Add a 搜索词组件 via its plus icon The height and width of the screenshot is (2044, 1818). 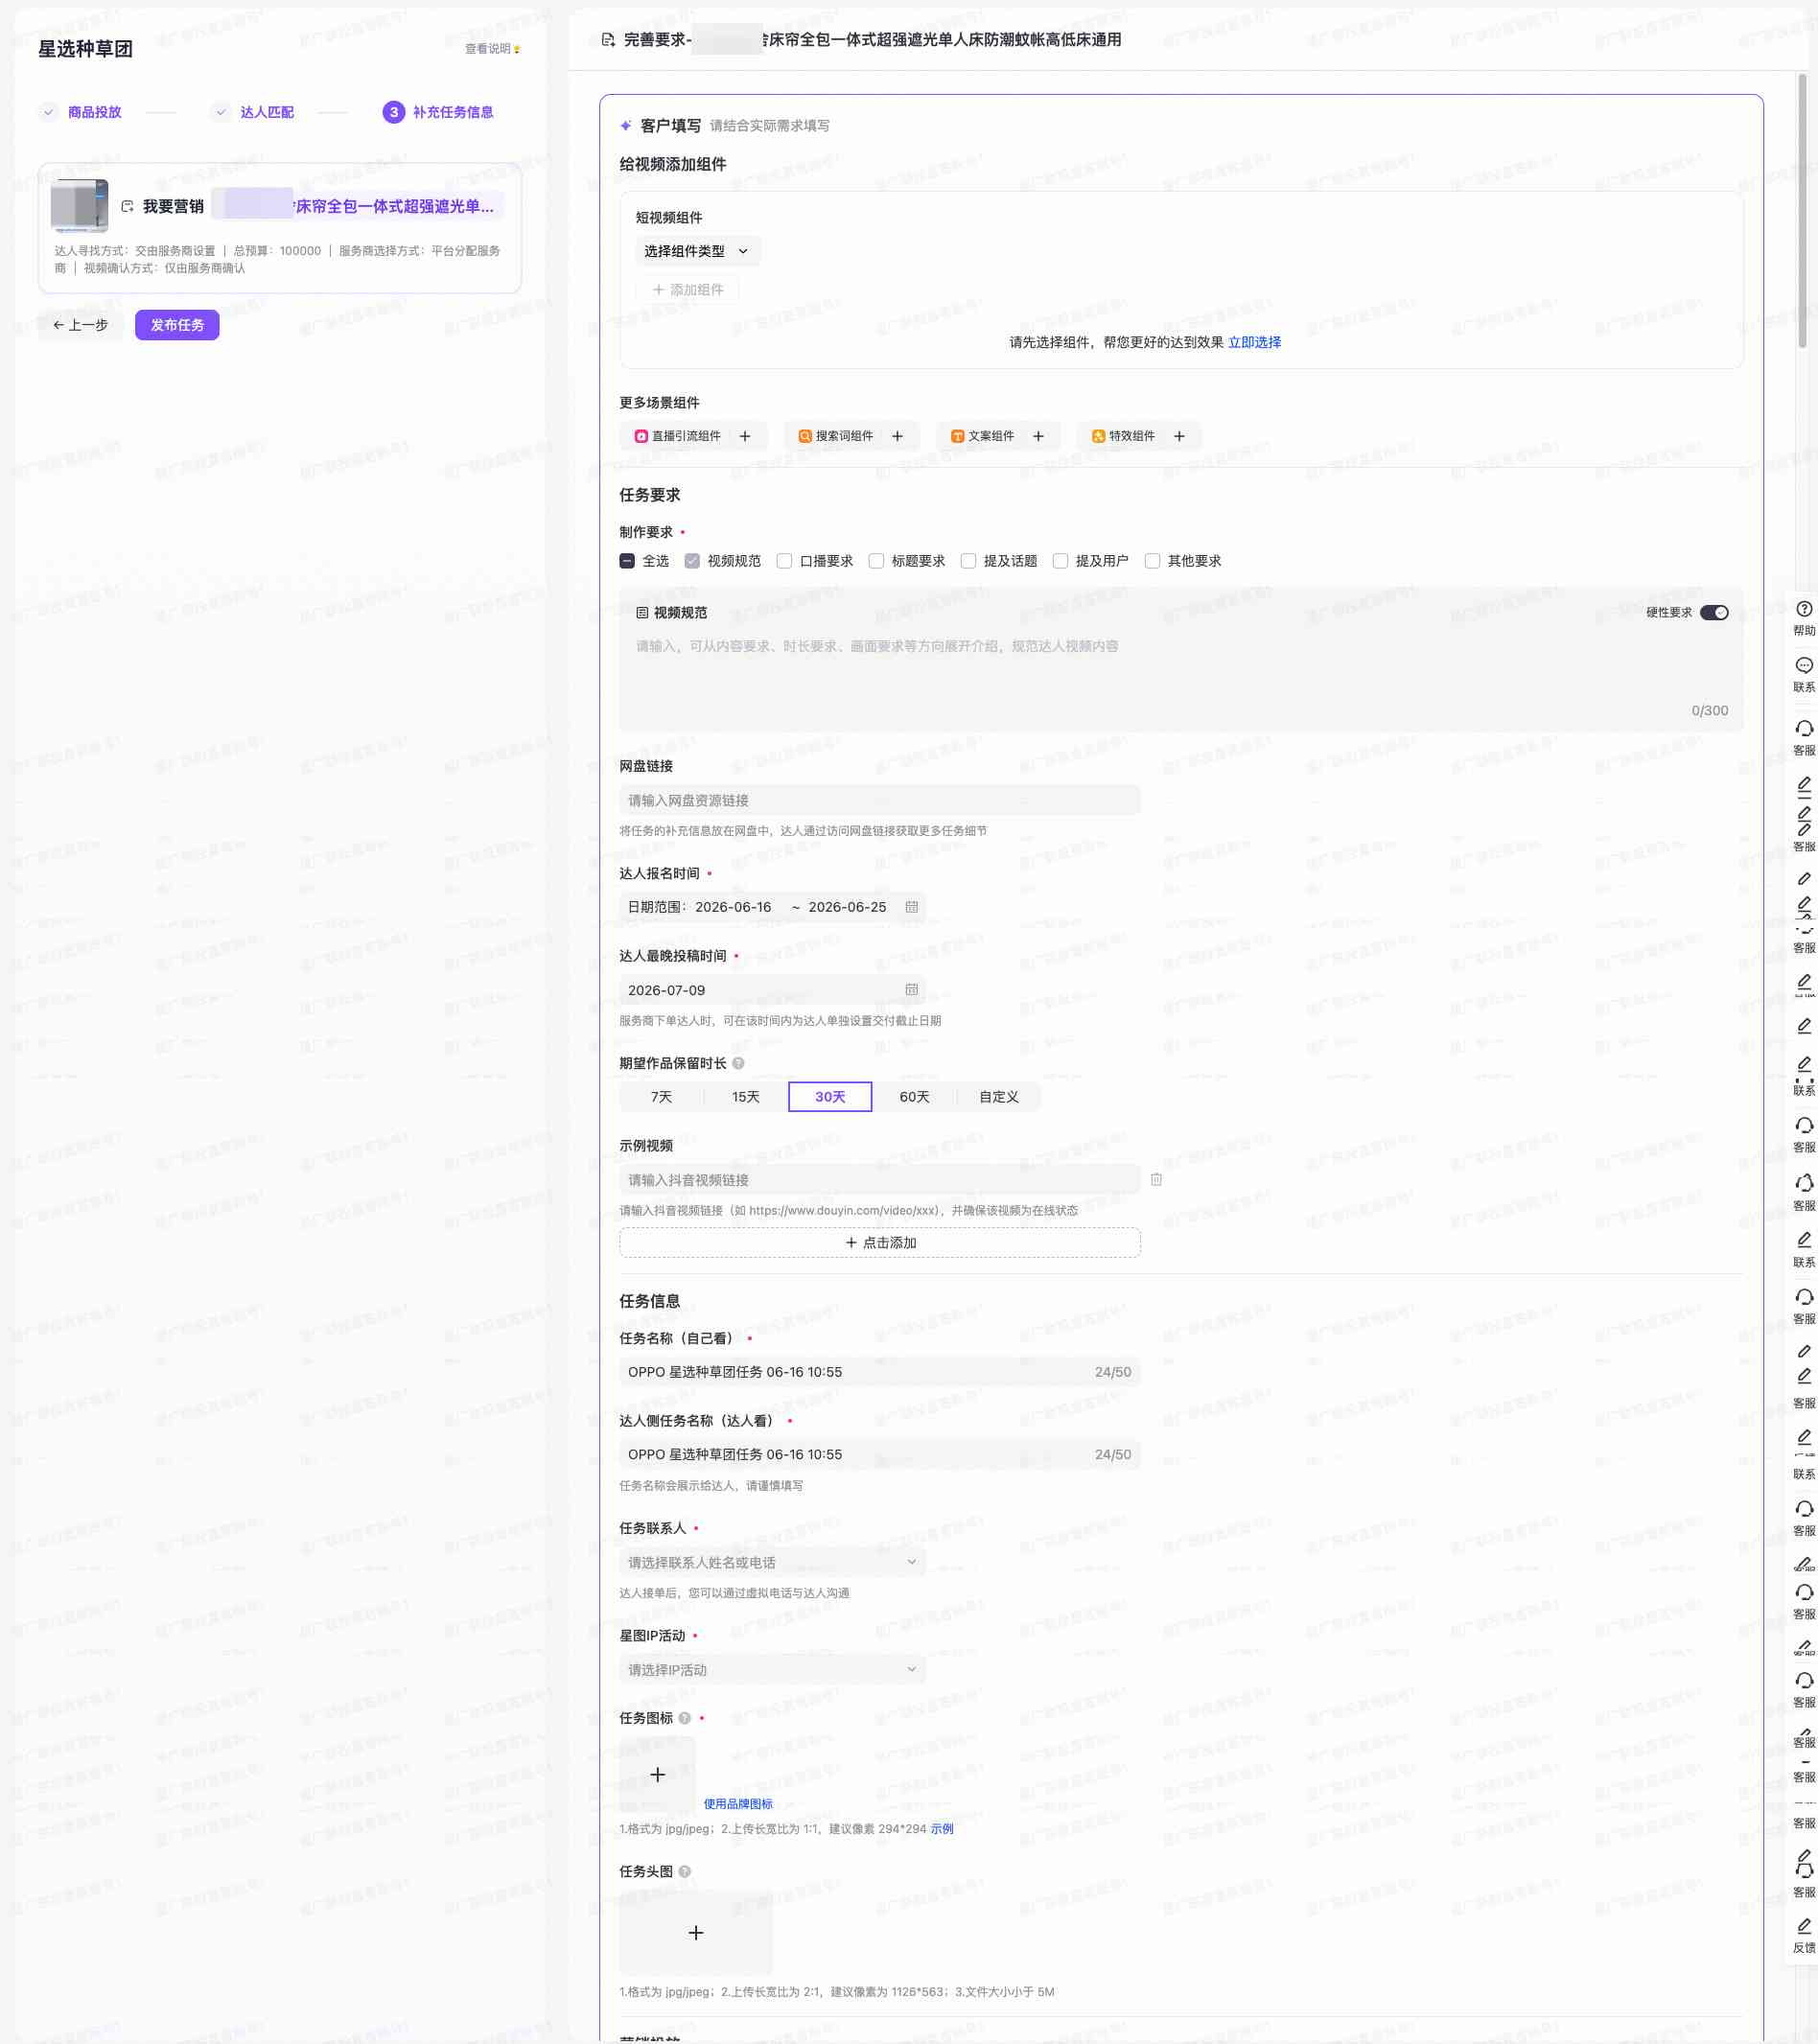click(897, 436)
